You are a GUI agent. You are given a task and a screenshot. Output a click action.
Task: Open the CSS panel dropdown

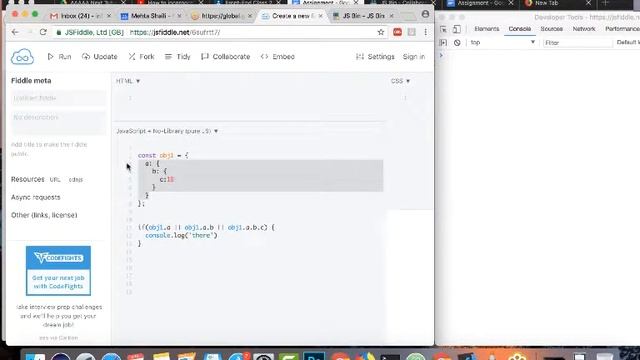tap(400, 81)
